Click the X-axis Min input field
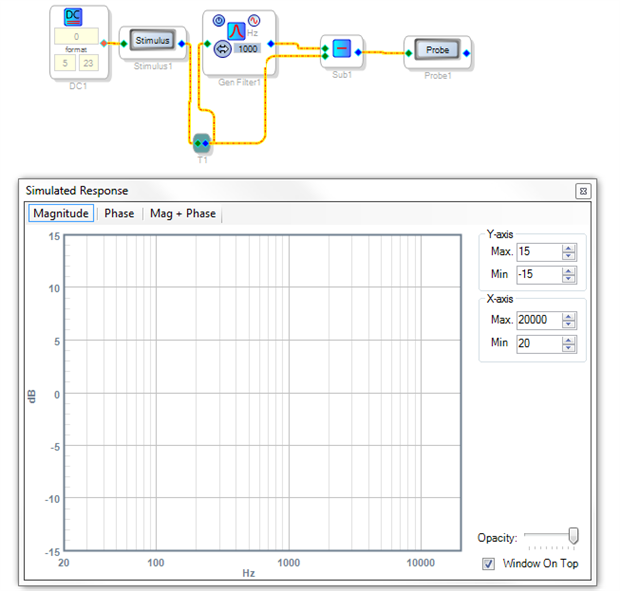 [539, 344]
